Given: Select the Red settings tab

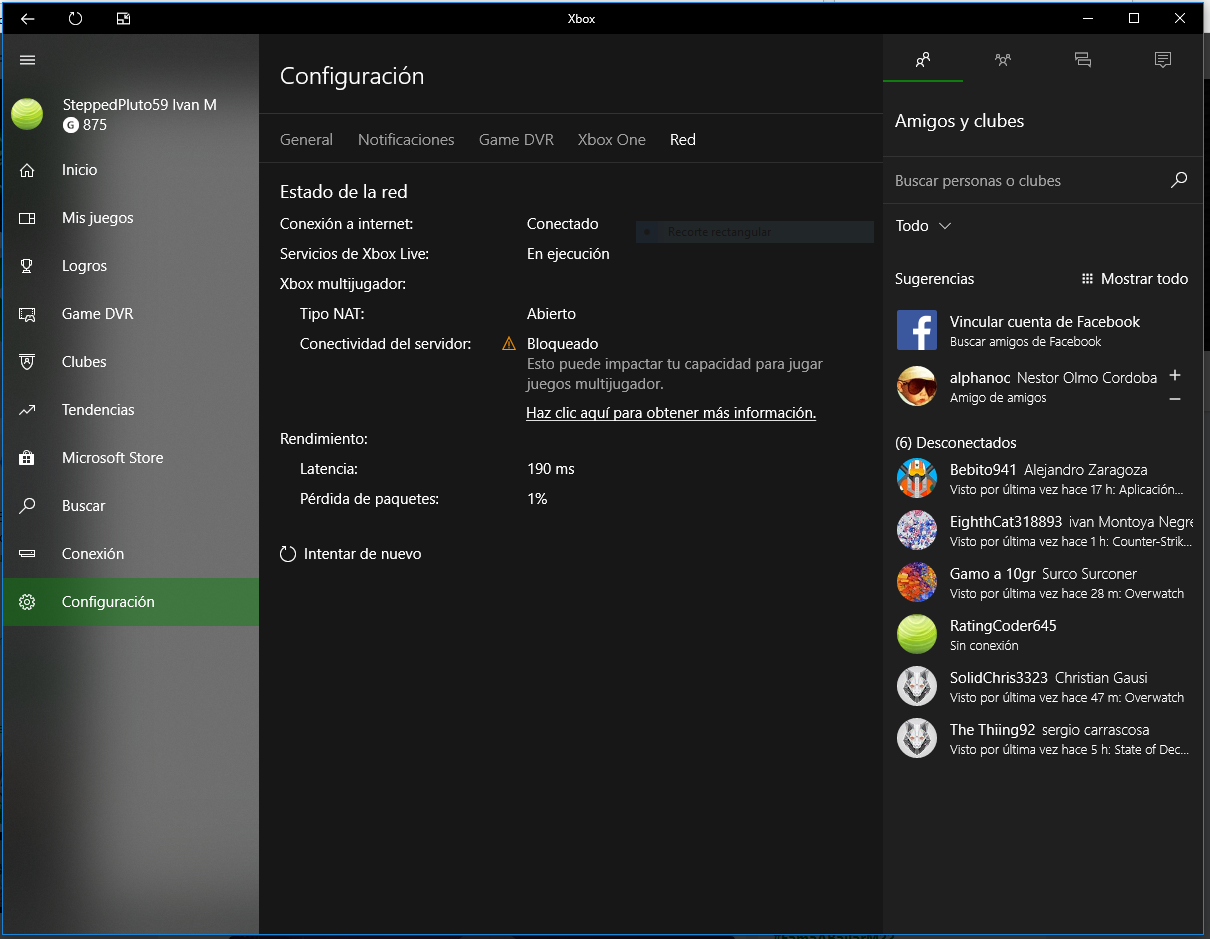Looking at the screenshot, I should tap(683, 140).
